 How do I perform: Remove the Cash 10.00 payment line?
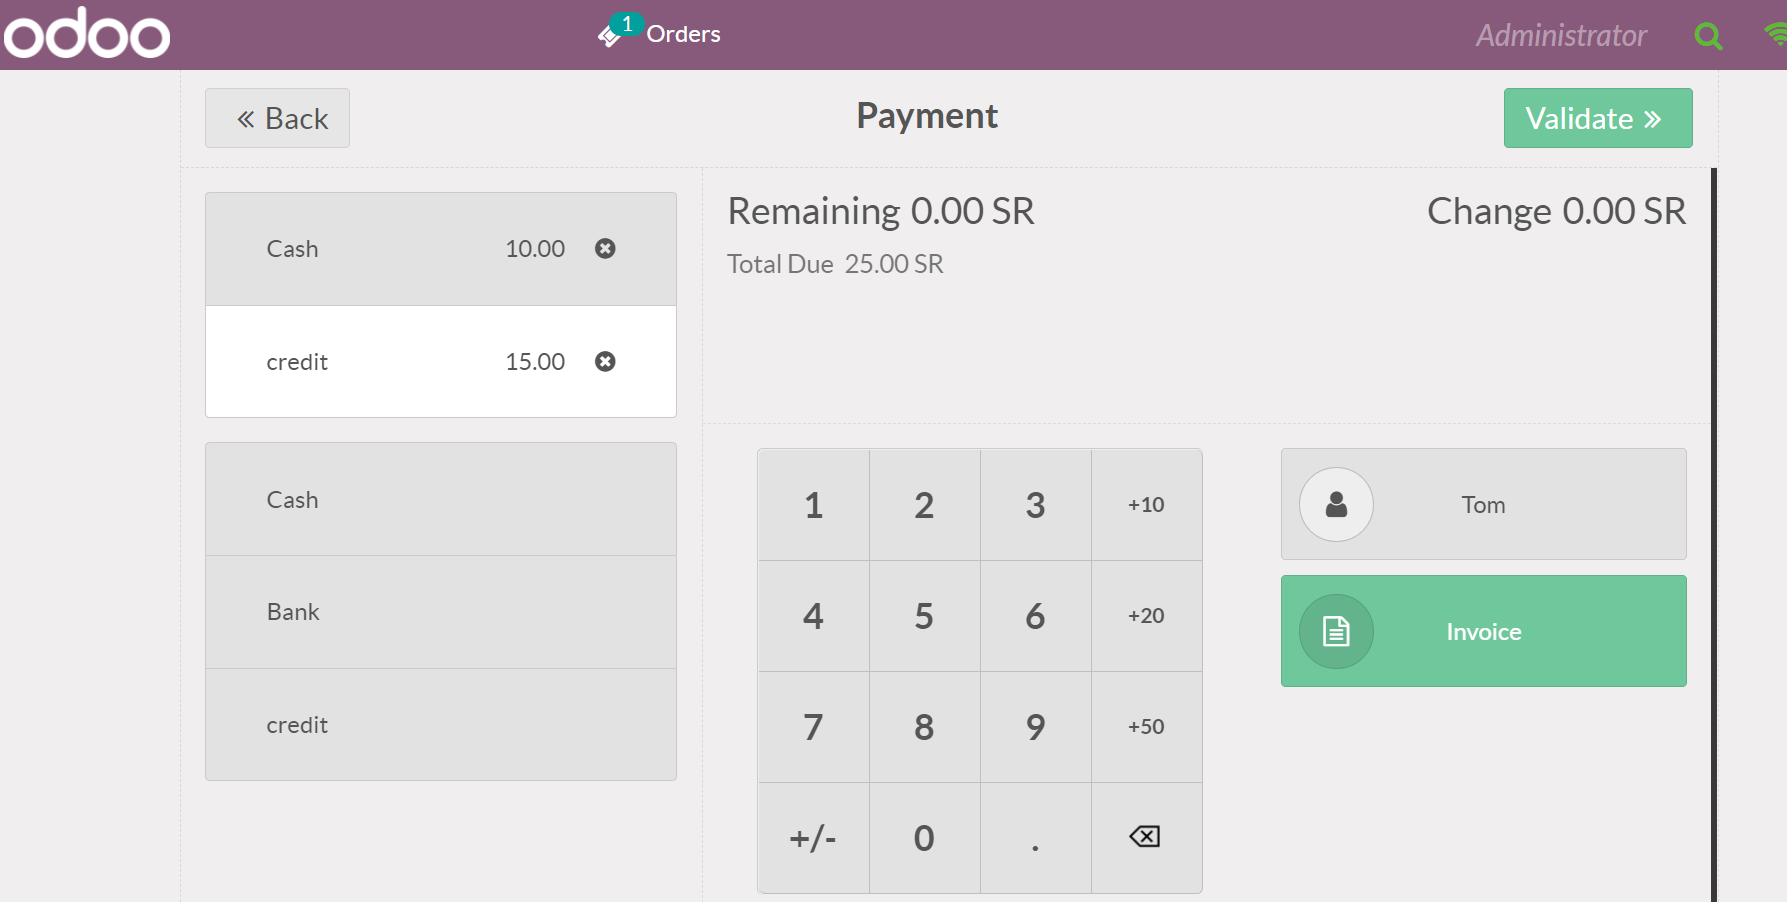pyautogui.click(x=605, y=249)
